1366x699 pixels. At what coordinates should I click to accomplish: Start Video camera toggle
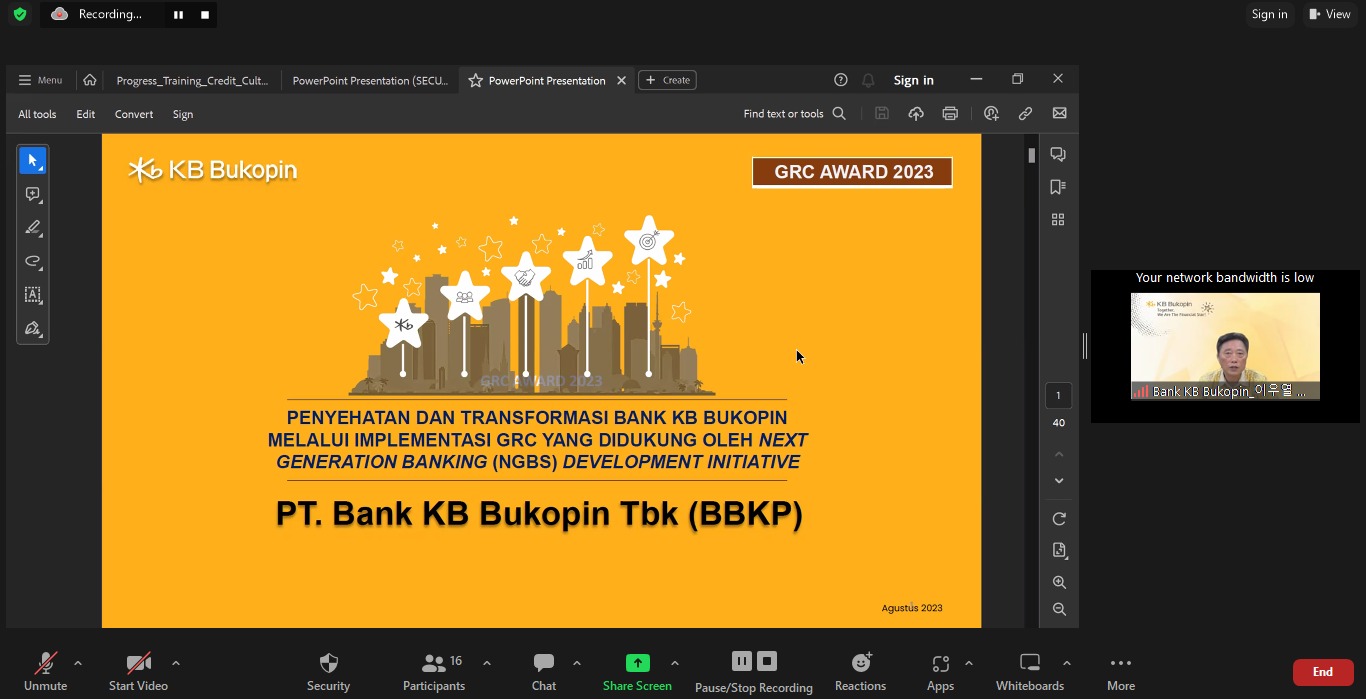[138, 671]
